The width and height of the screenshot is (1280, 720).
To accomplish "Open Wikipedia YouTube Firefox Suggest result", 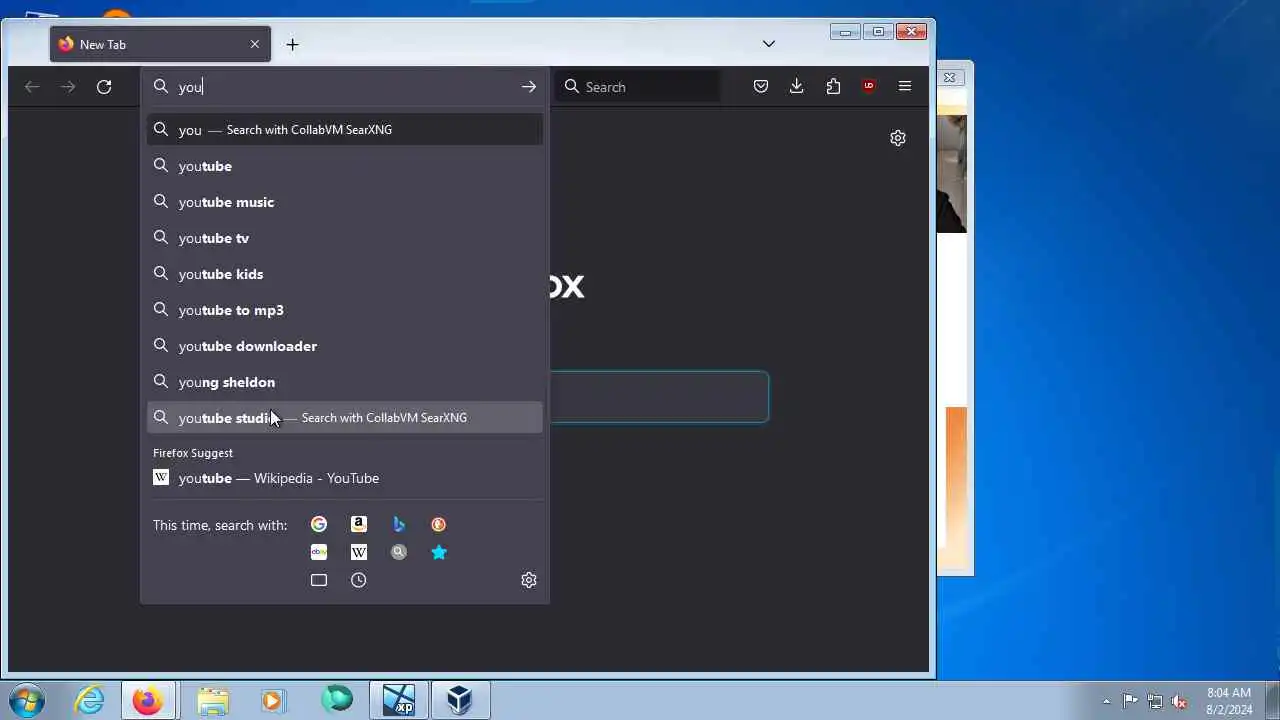I will click(345, 478).
